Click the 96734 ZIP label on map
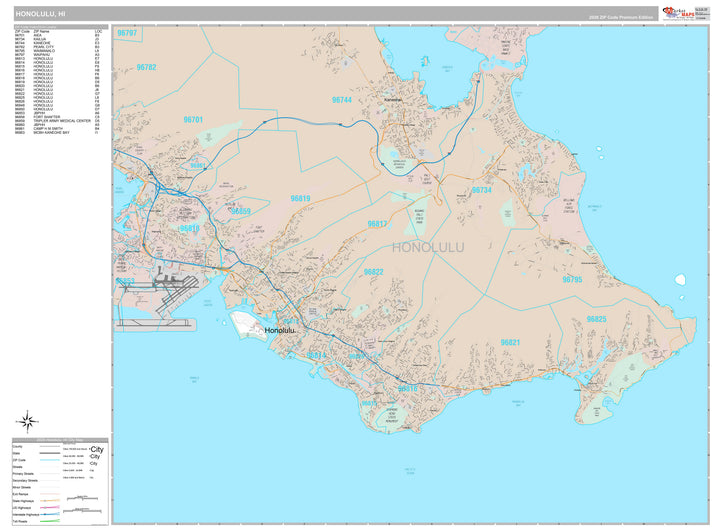Viewport: 720px width, 532px height. point(482,190)
